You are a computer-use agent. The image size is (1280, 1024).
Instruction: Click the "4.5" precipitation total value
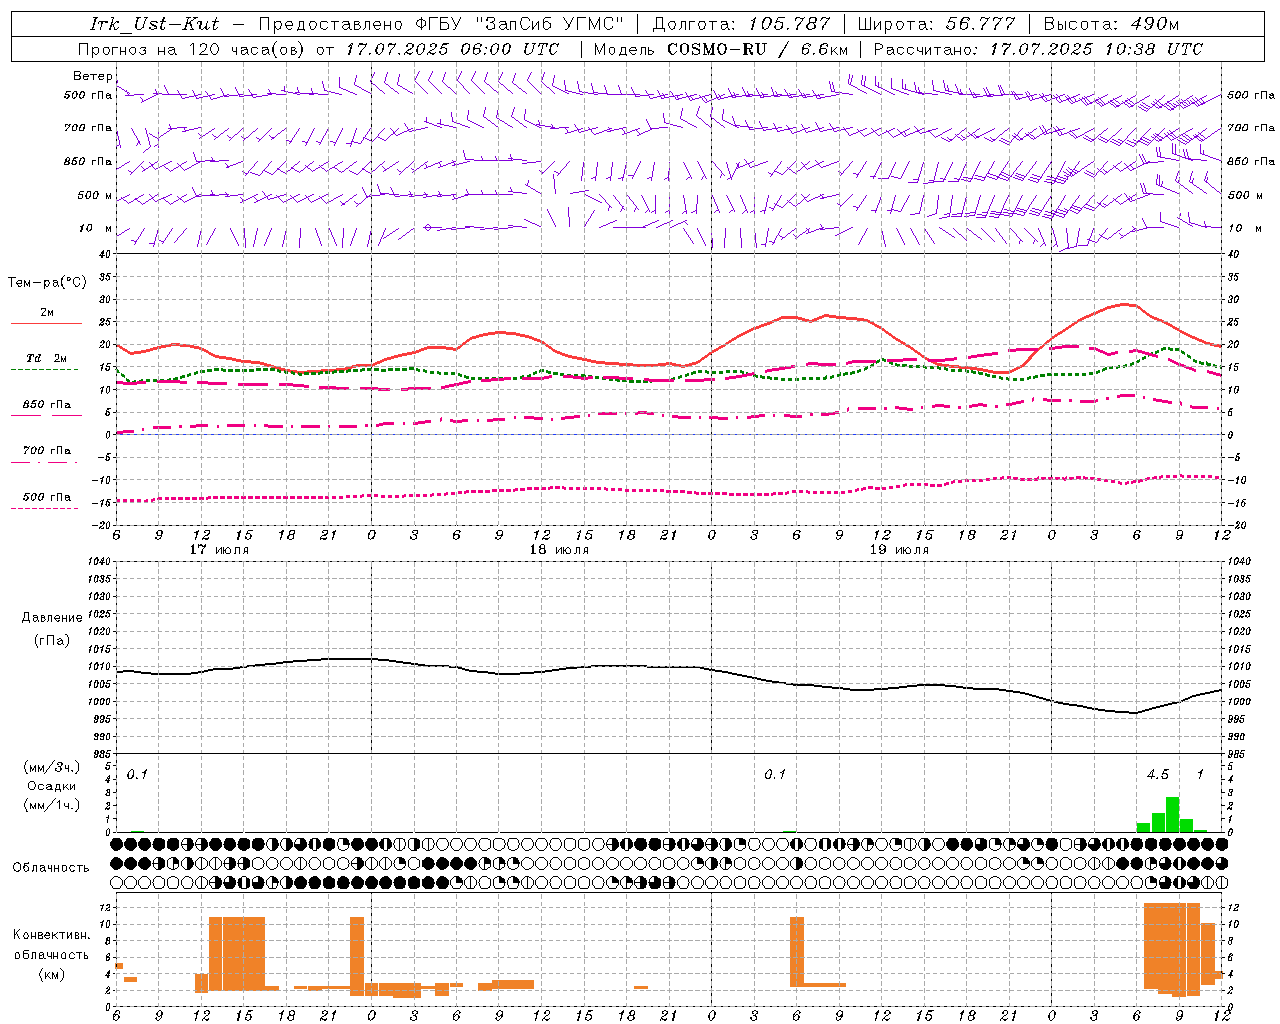[x=1157, y=775]
